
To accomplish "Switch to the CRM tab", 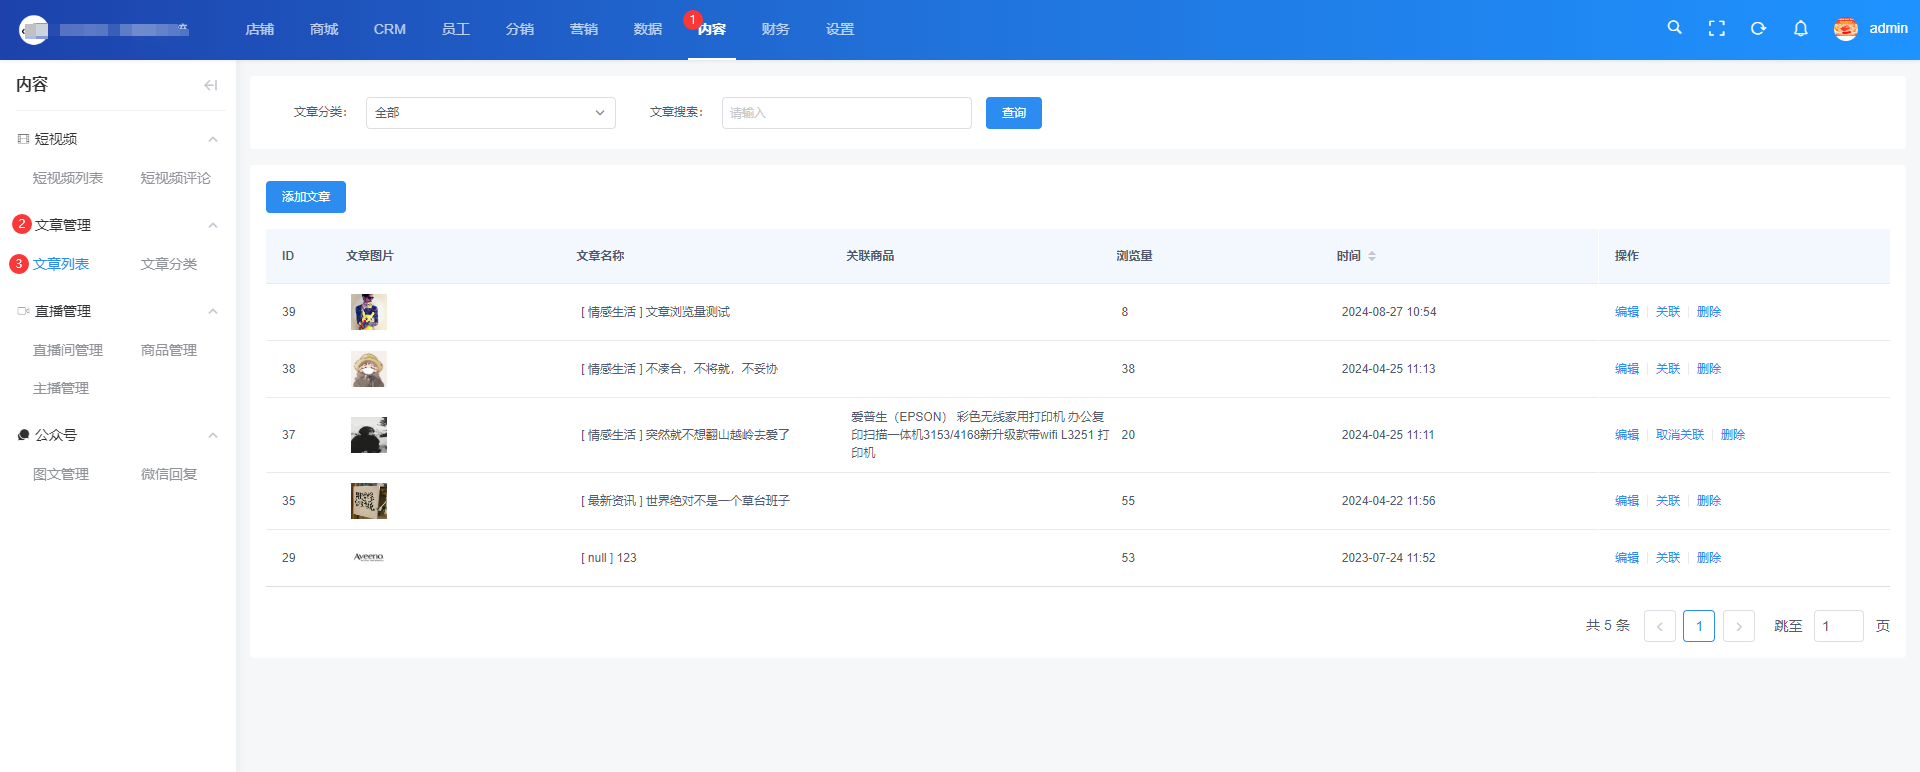I will (x=390, y=29).
